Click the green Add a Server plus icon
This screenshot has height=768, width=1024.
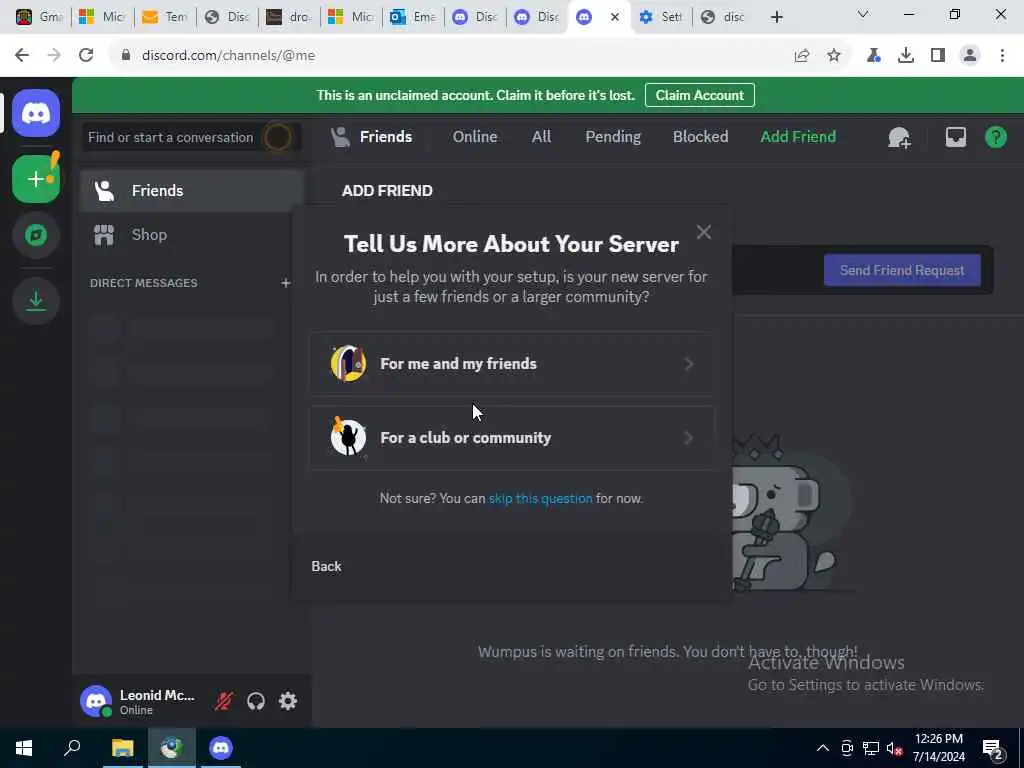click(36, 179)
